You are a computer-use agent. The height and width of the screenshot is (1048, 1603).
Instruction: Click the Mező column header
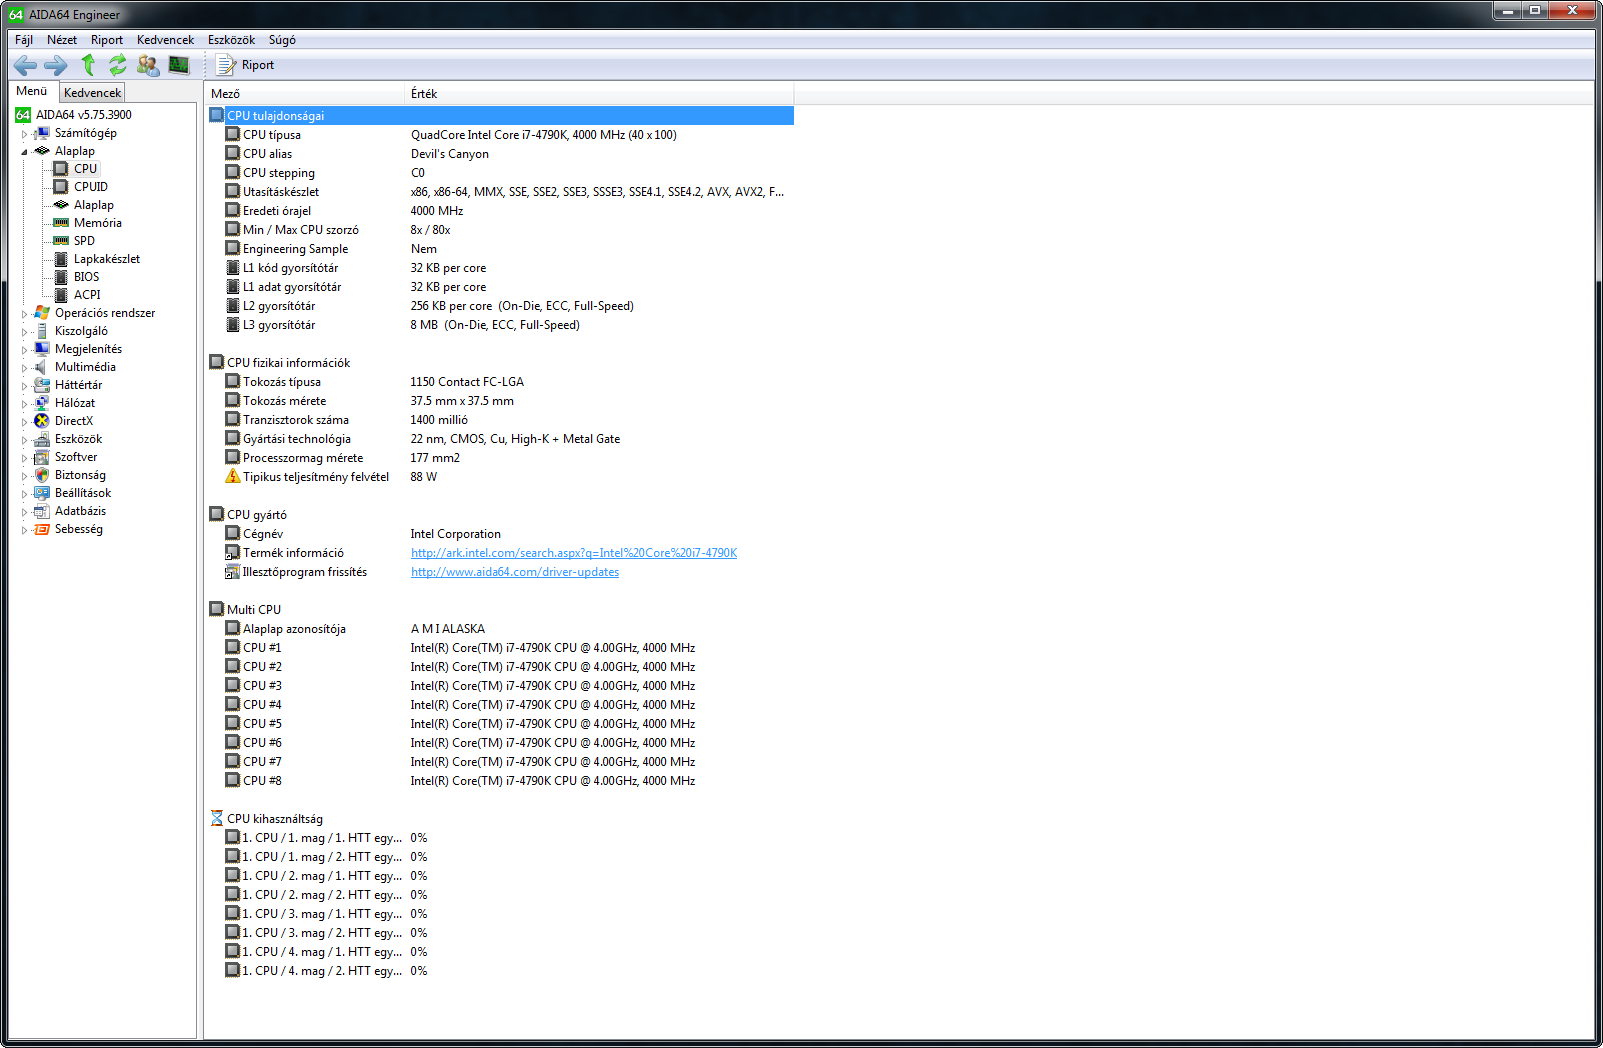(305, 94)
